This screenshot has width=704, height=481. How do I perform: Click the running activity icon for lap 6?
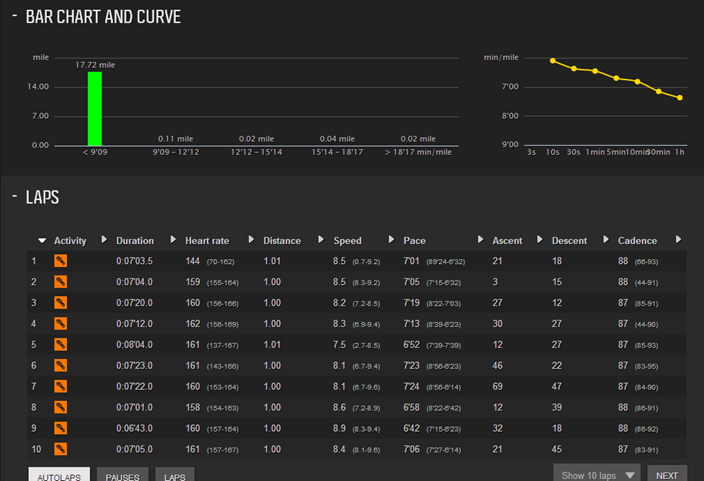[61, 366]
